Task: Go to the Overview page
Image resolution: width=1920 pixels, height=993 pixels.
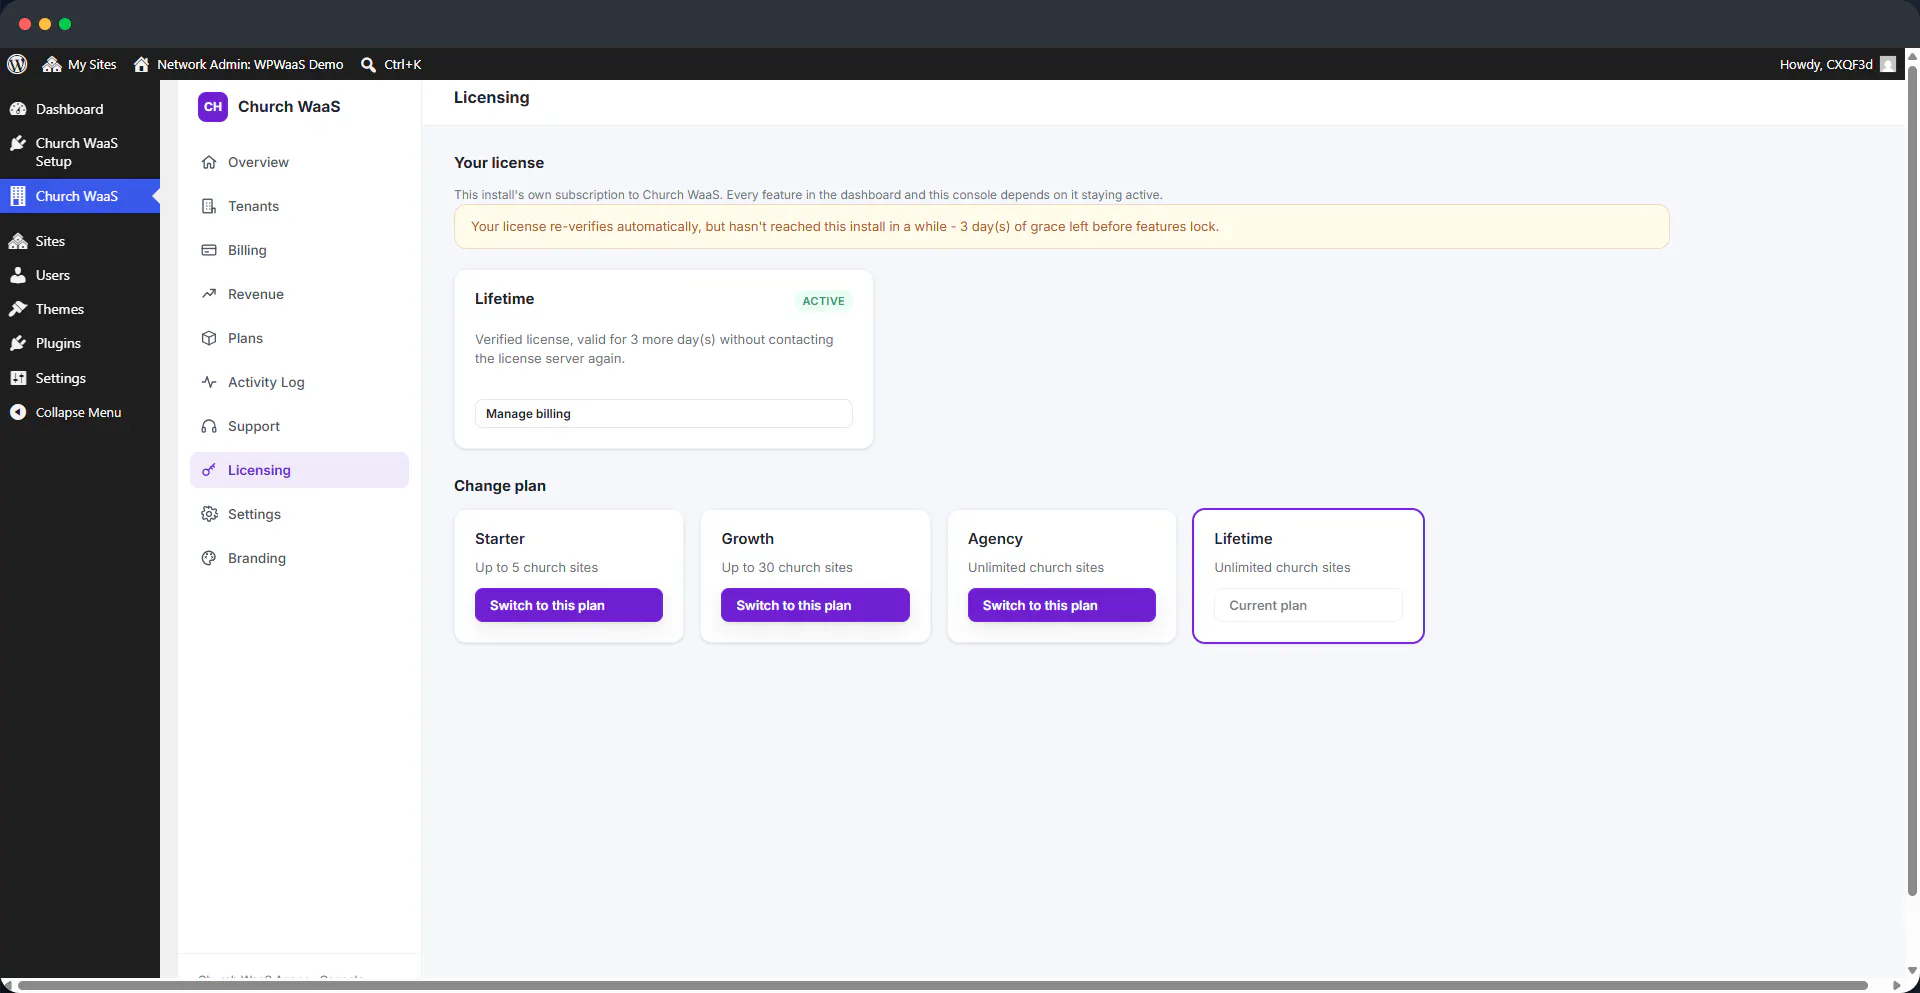Action: (x=299, y=162)
